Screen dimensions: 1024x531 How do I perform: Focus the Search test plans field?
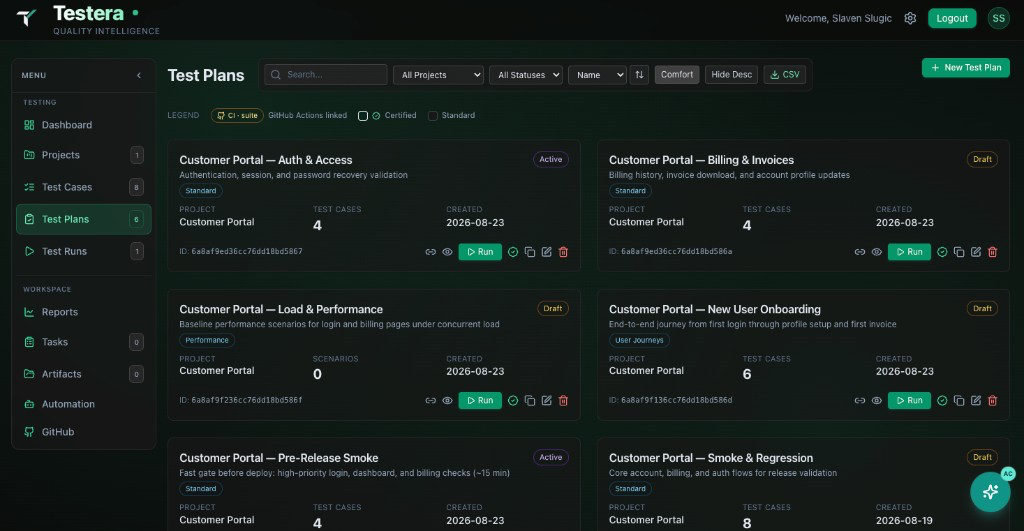[326, 74]
